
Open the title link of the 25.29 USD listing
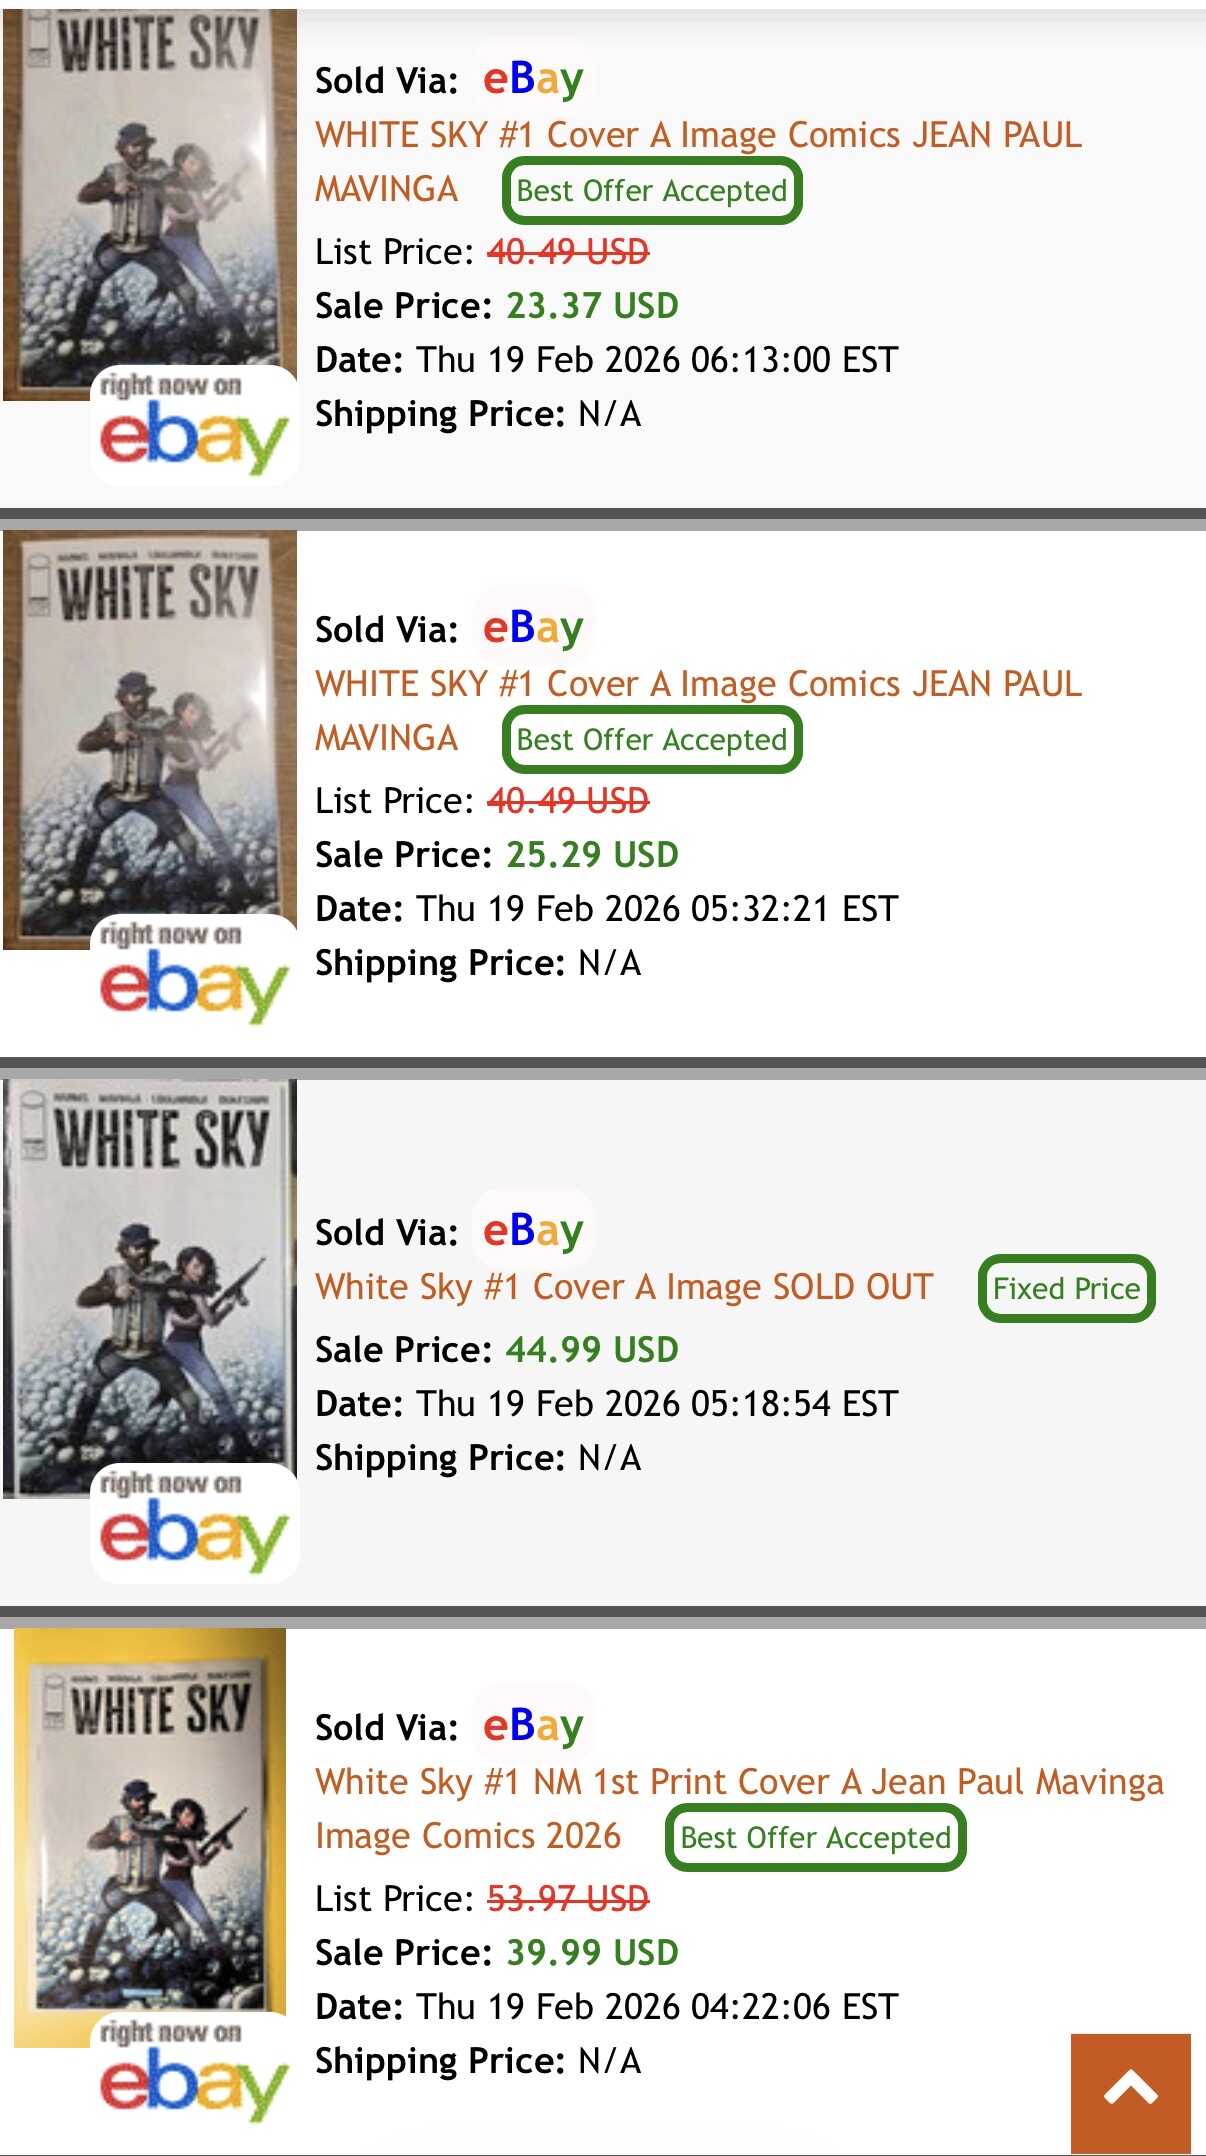pyautogui.click(x=698, y=684)
